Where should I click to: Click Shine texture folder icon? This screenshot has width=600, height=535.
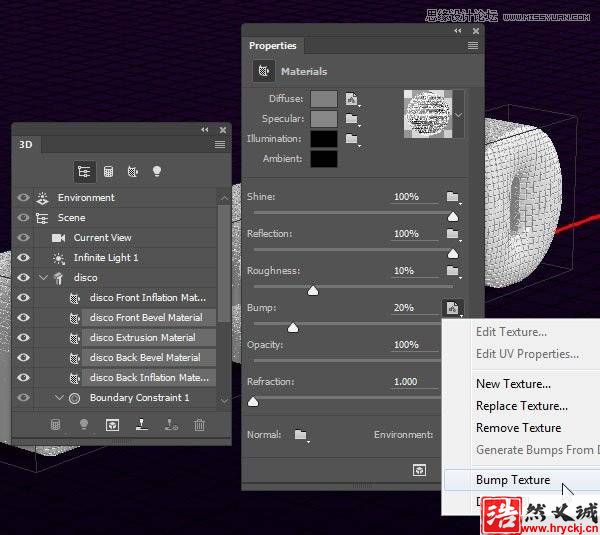(453, 197)
